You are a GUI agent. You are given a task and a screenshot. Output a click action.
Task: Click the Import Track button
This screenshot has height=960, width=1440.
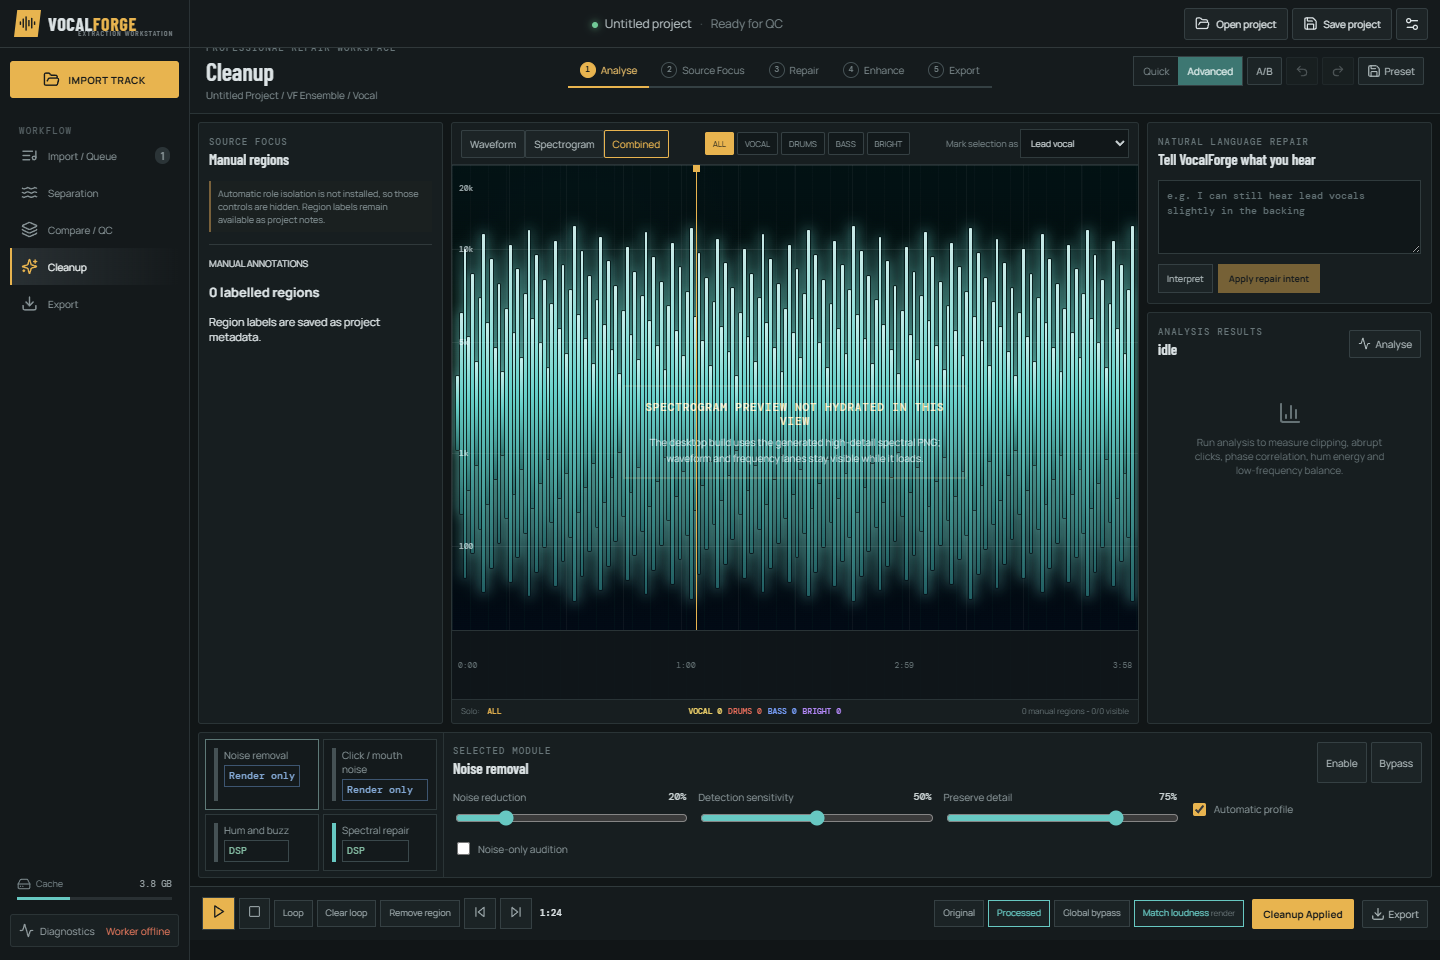pyautogui.click(x=94, y=79)
